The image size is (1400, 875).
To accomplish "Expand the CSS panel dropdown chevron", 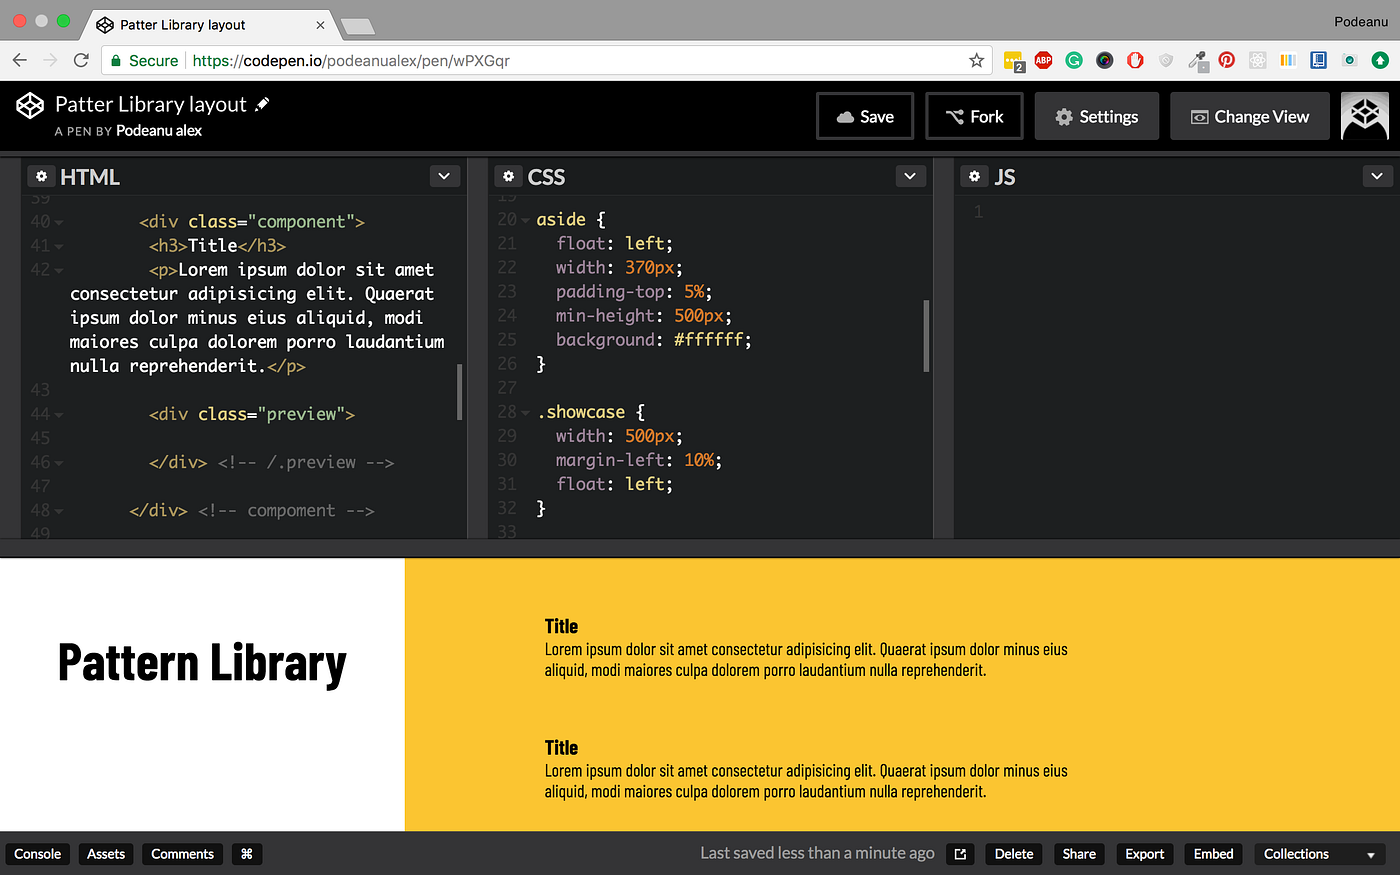I will coord(910,176).
